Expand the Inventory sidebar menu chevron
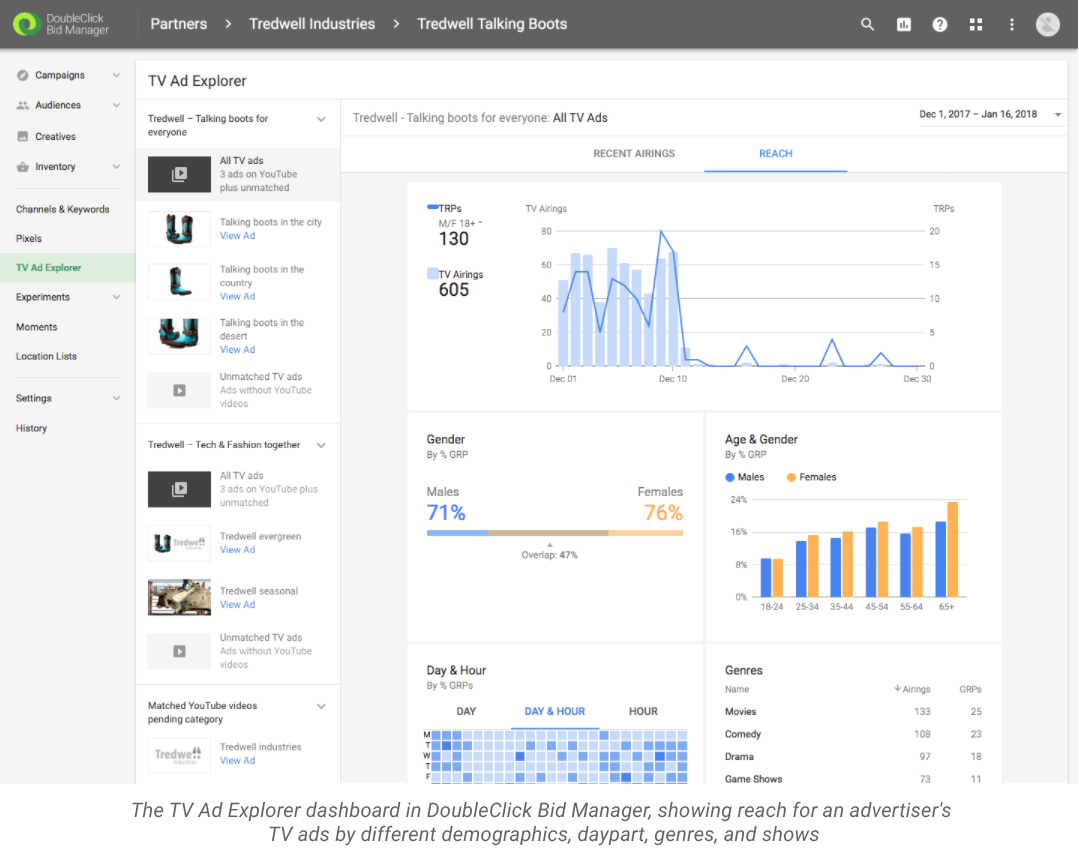 point(116,166)
